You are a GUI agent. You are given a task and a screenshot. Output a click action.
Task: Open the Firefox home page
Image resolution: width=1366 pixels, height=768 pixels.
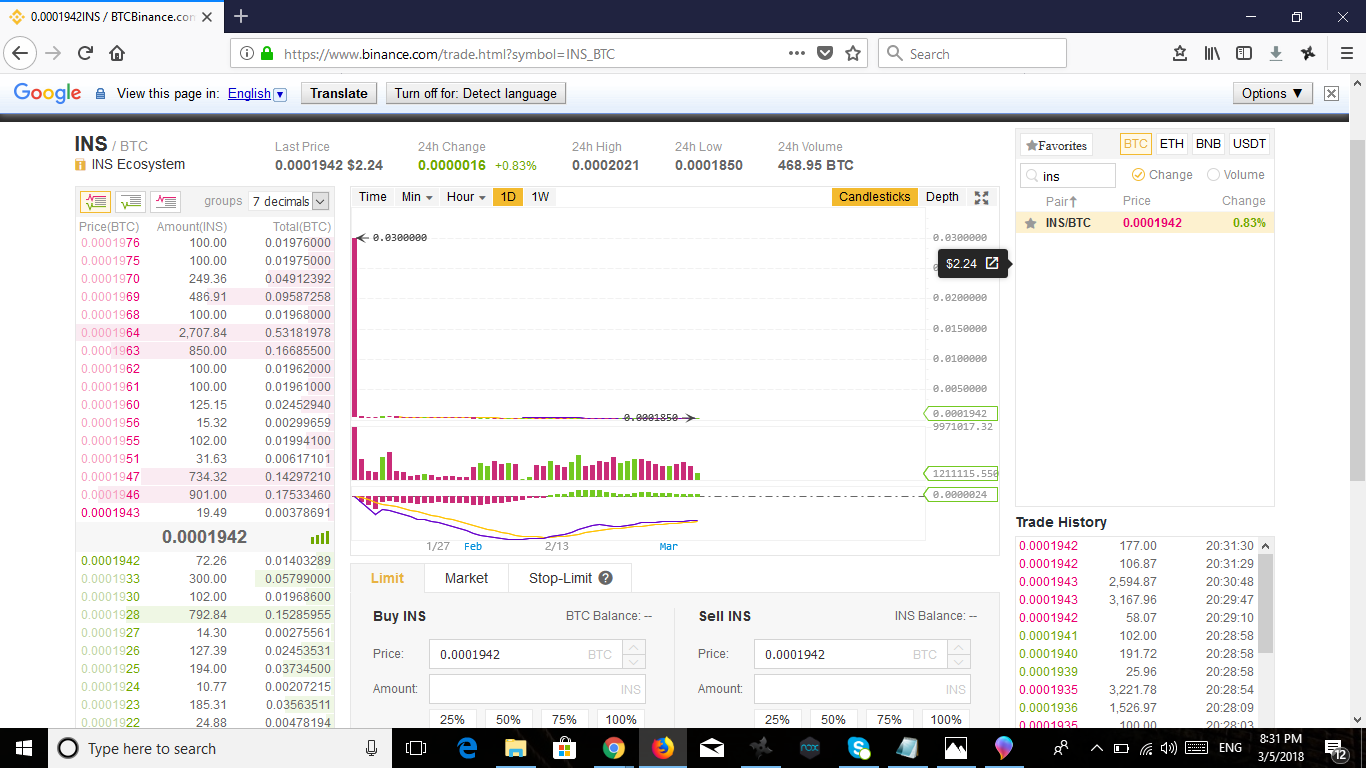pos(117,53)
